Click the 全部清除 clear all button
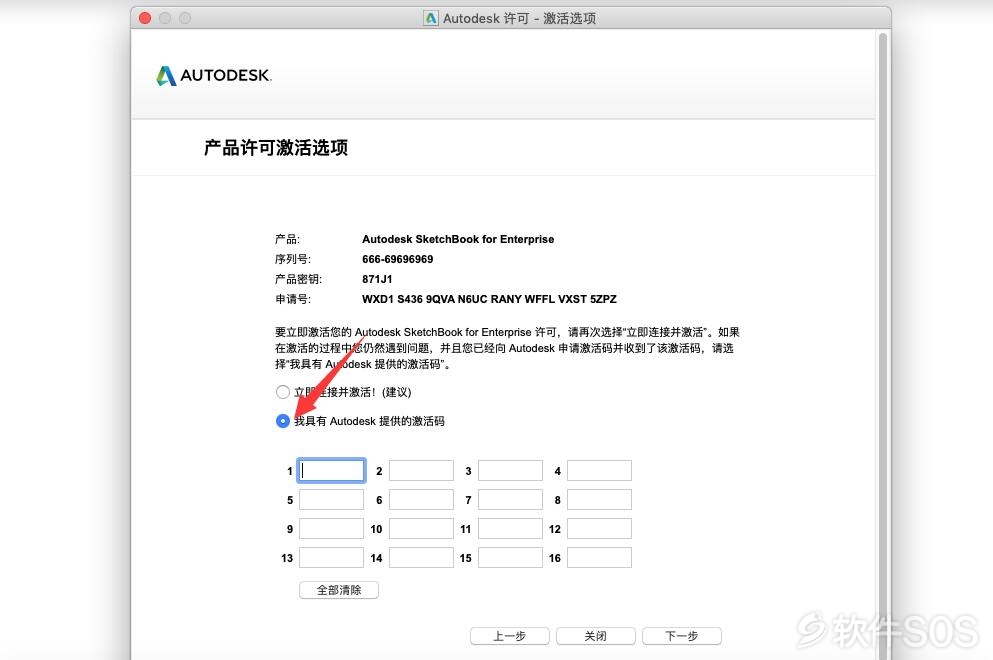The height and width of the screenshot is (660, 993). [x=339, y=590]
